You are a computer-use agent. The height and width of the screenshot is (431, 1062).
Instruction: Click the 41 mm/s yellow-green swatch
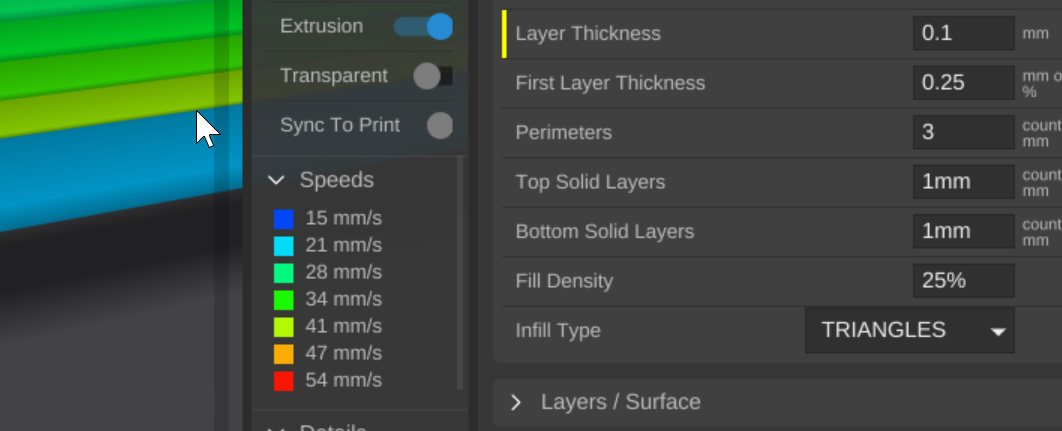(x=284, y=327)
